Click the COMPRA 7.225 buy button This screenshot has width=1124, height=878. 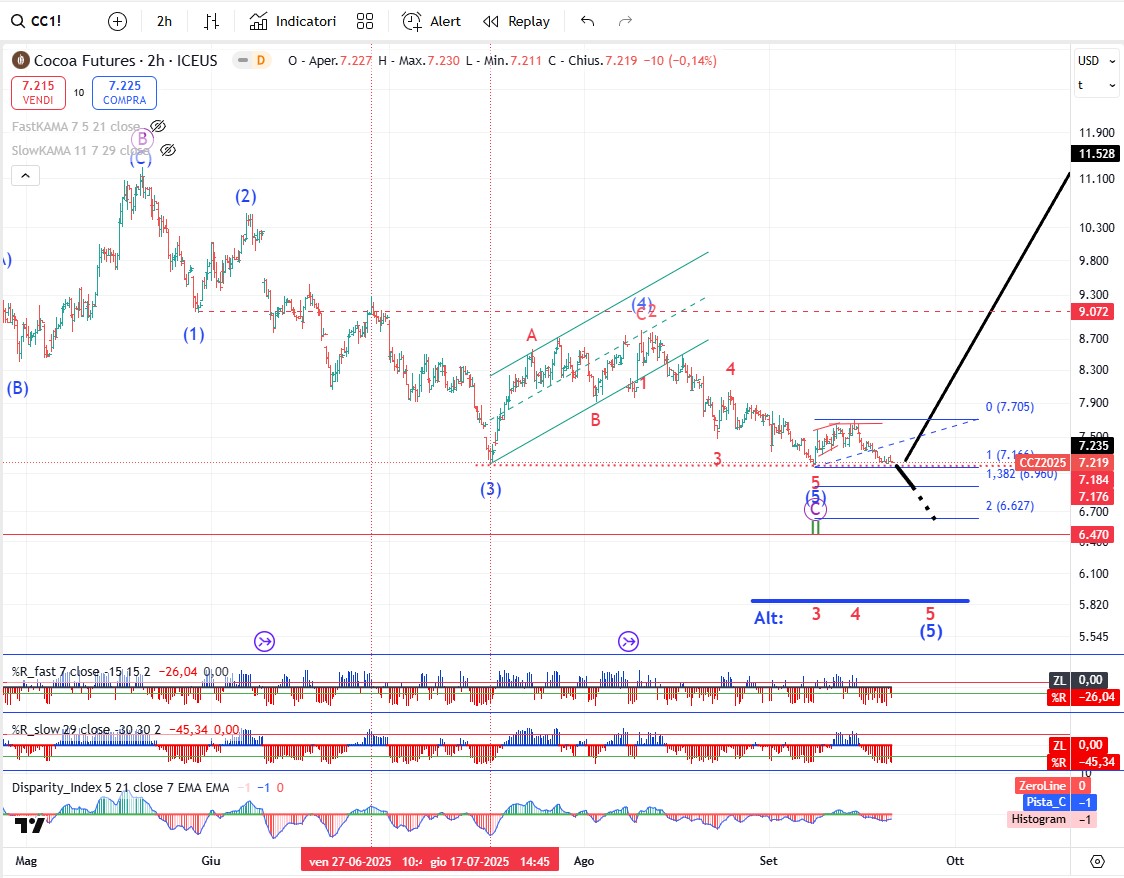pyautogui.click(x=124, y=92)
